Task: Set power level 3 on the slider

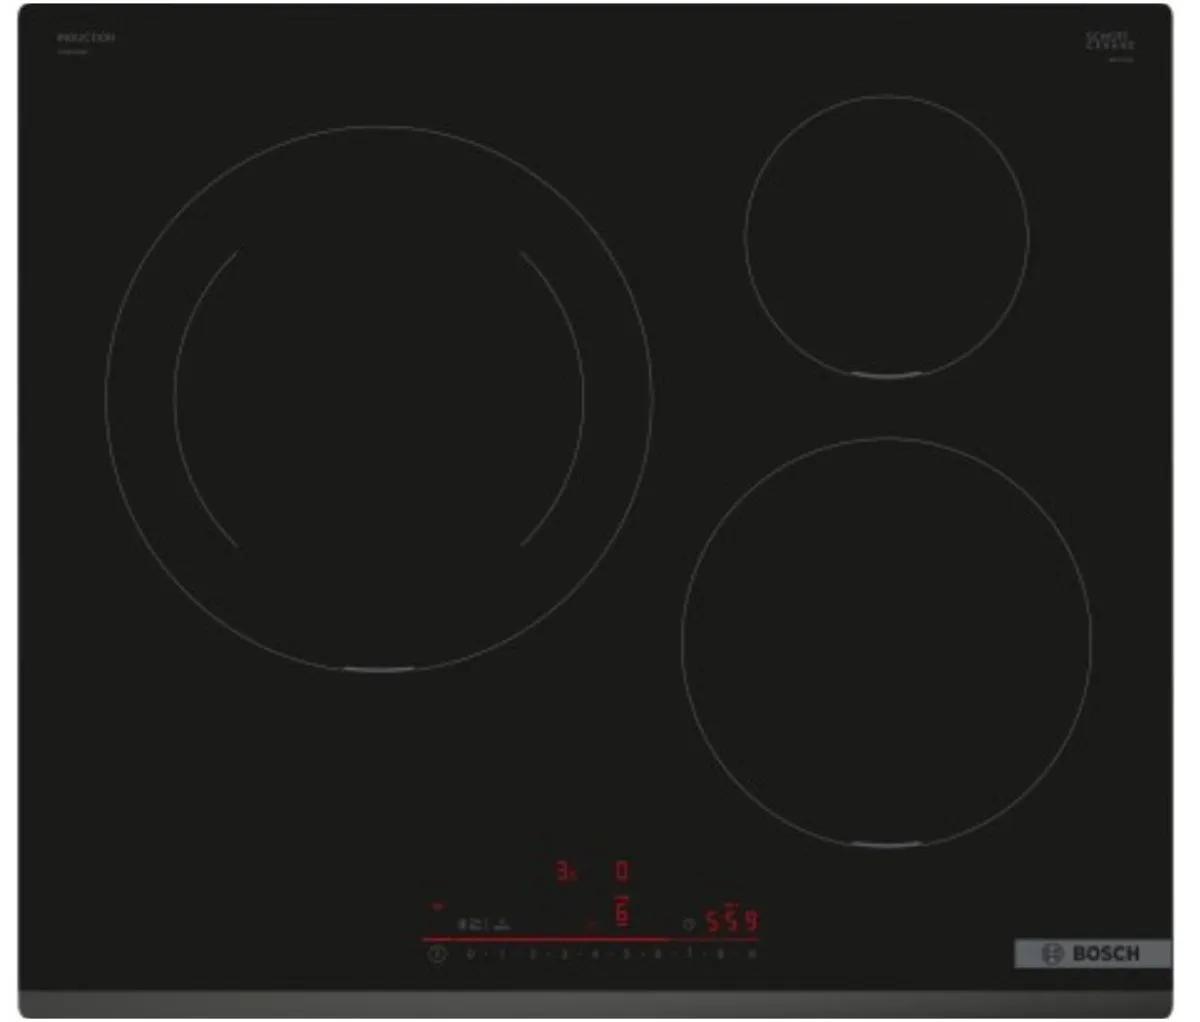Action: click(563, 955)
